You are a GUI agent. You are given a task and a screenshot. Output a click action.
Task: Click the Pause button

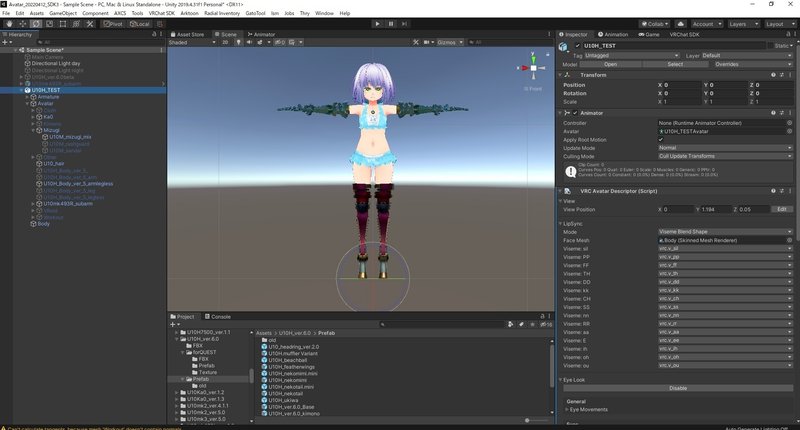point(391,24)
